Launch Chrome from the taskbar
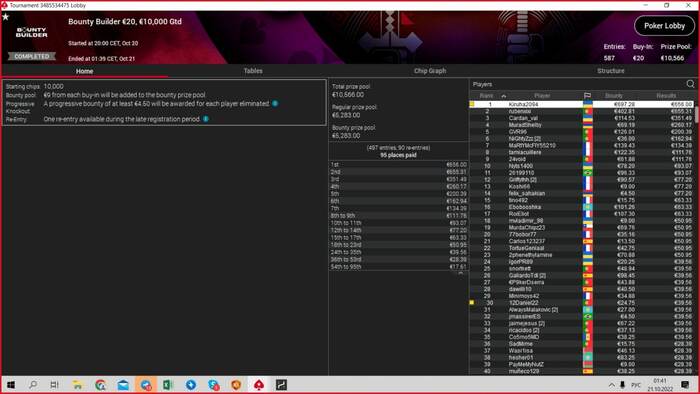Screen dimensions: 700x394 click(x=100, y=385)
